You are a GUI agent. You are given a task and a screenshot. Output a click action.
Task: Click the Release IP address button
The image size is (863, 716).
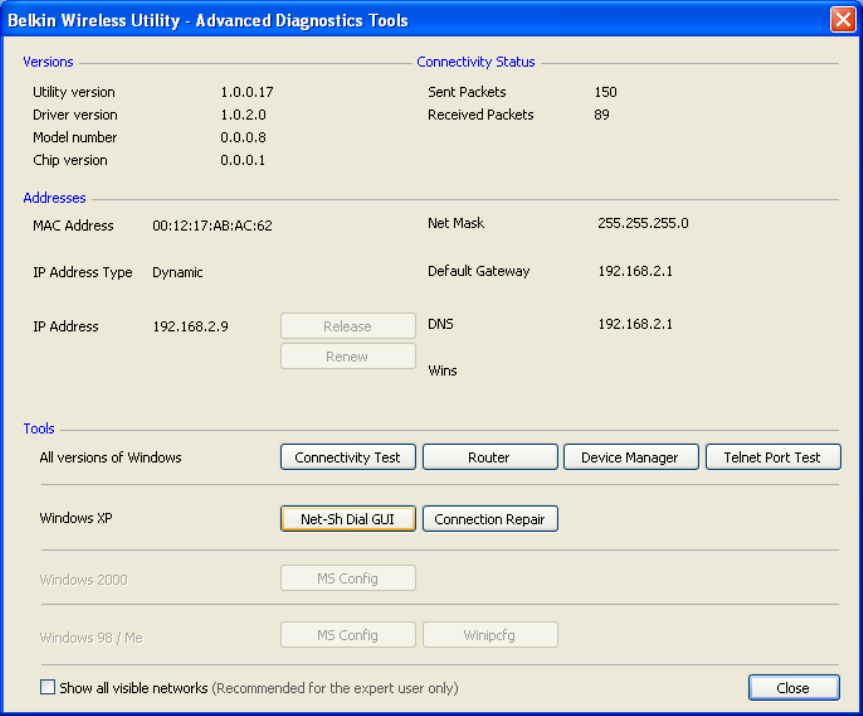pos(348,326)
